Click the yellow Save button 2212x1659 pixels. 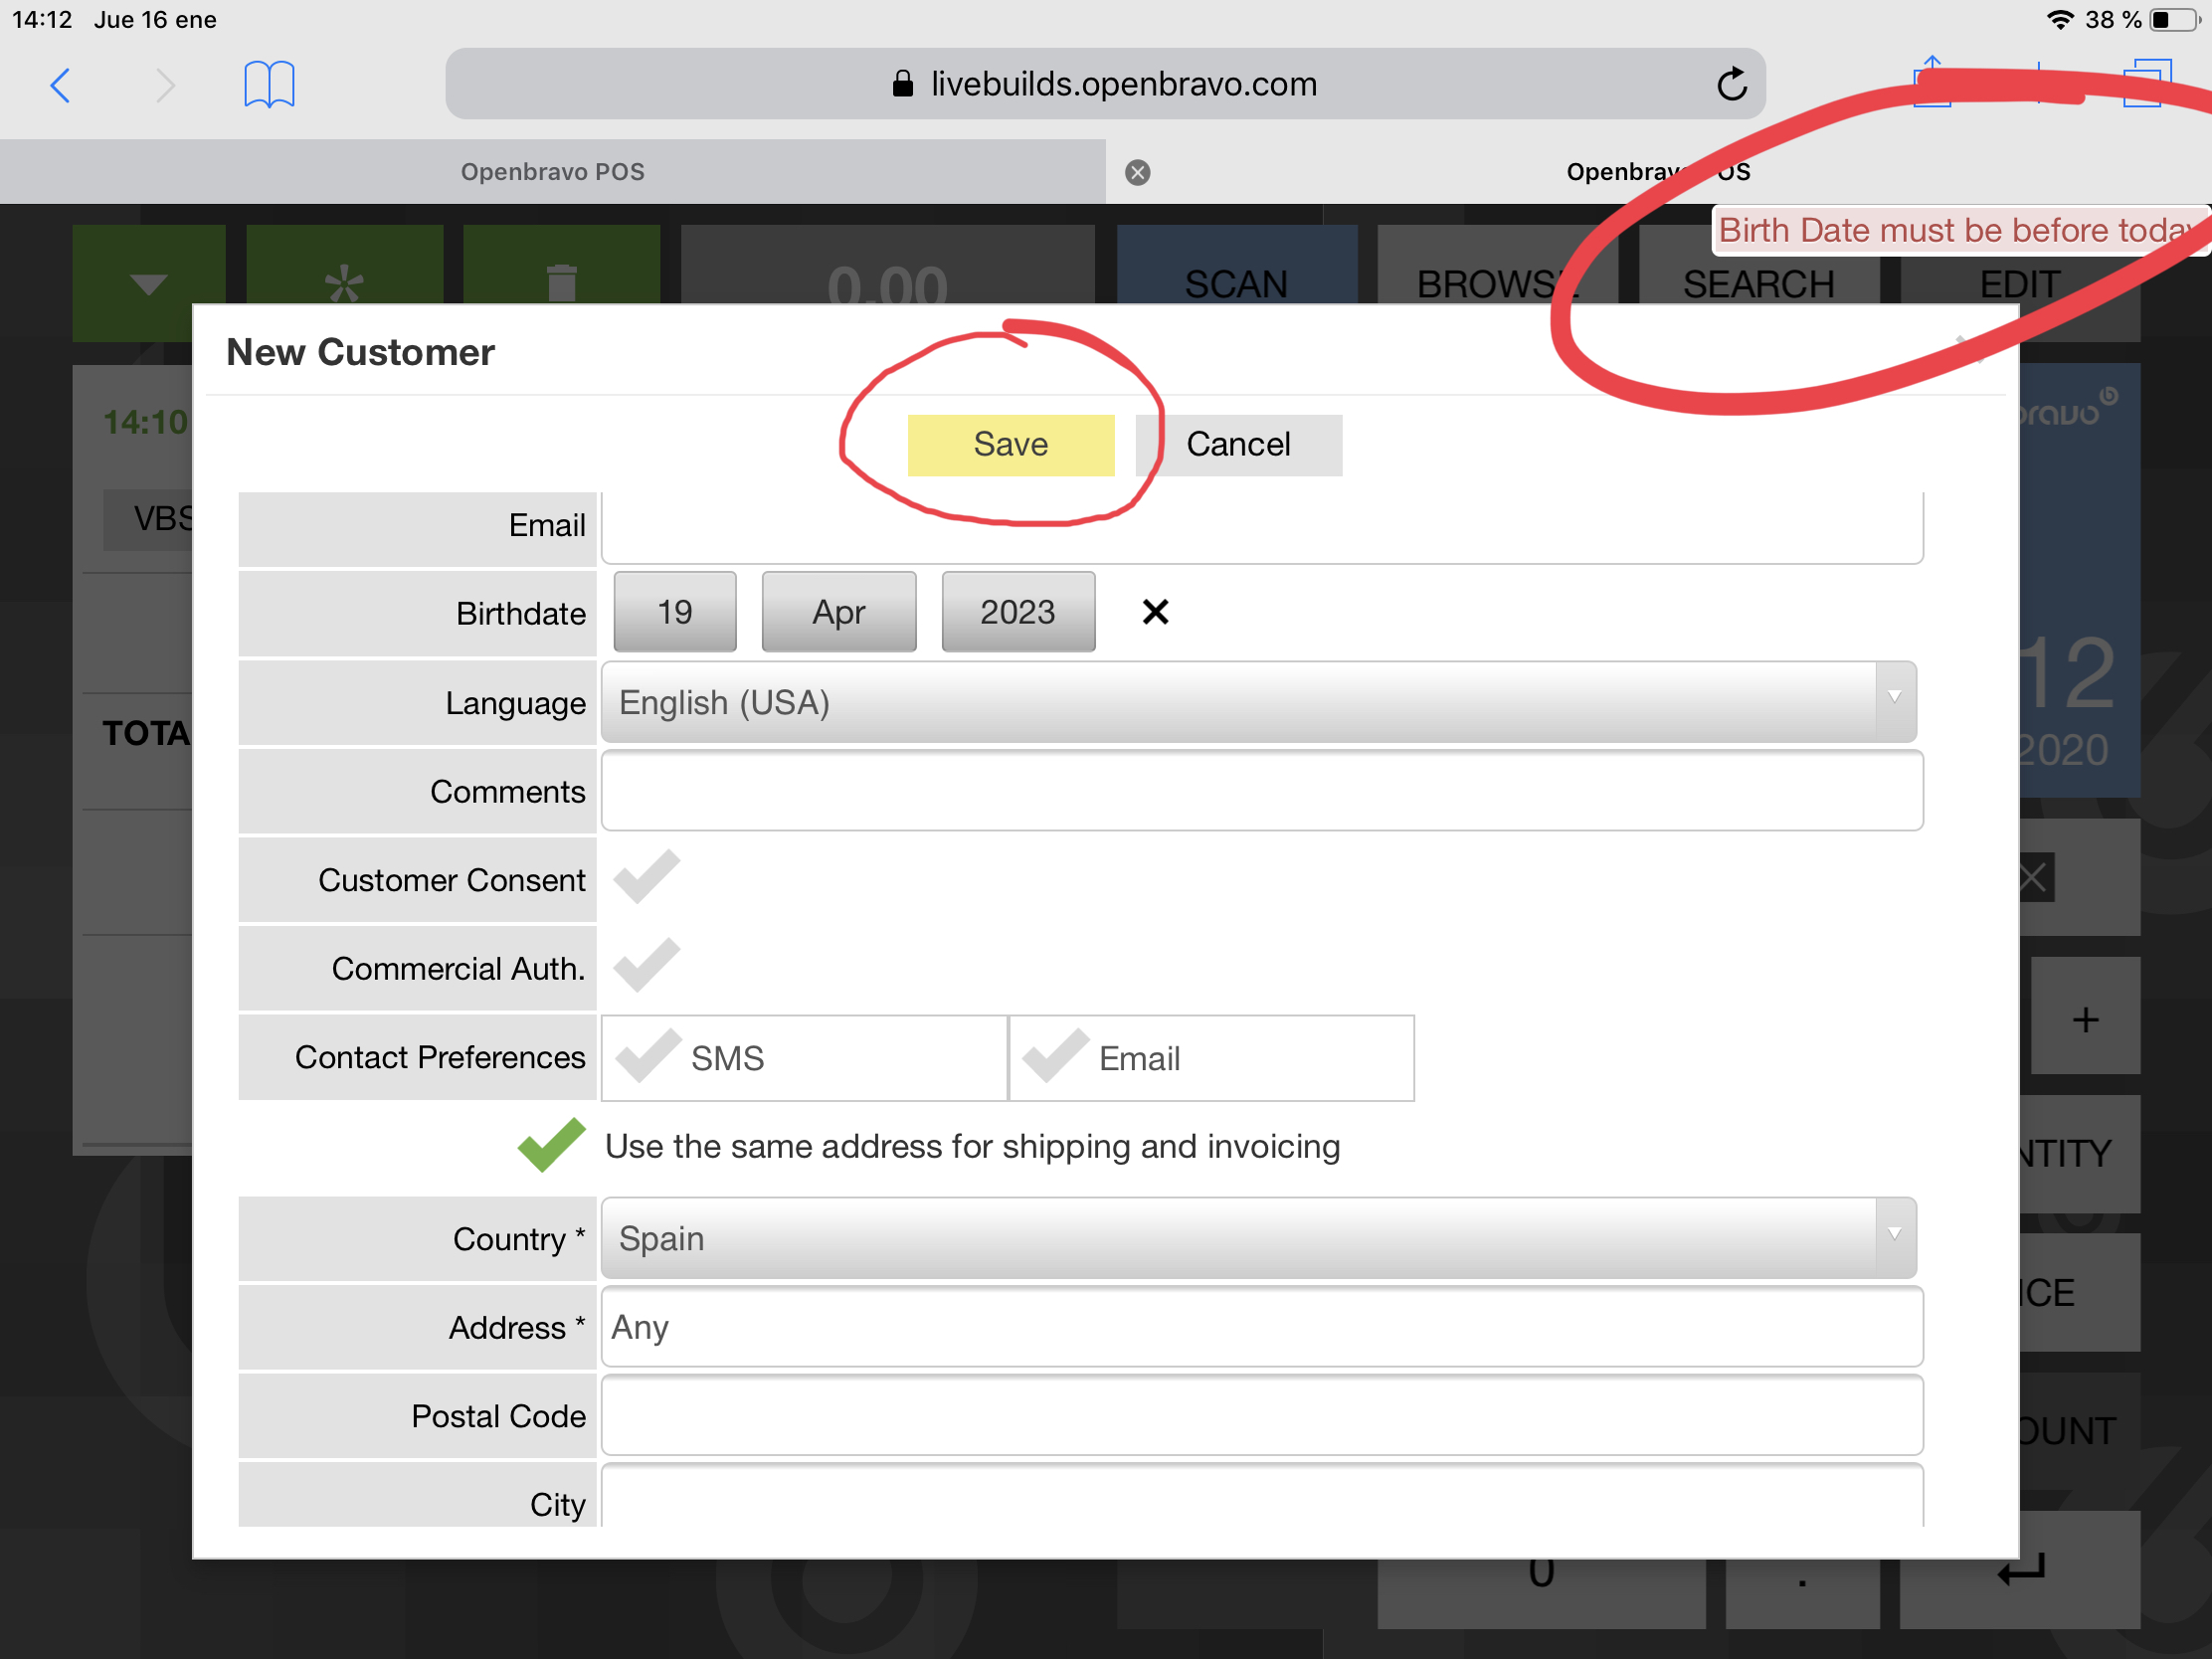pyautogui.click(x=1010, y=444)
